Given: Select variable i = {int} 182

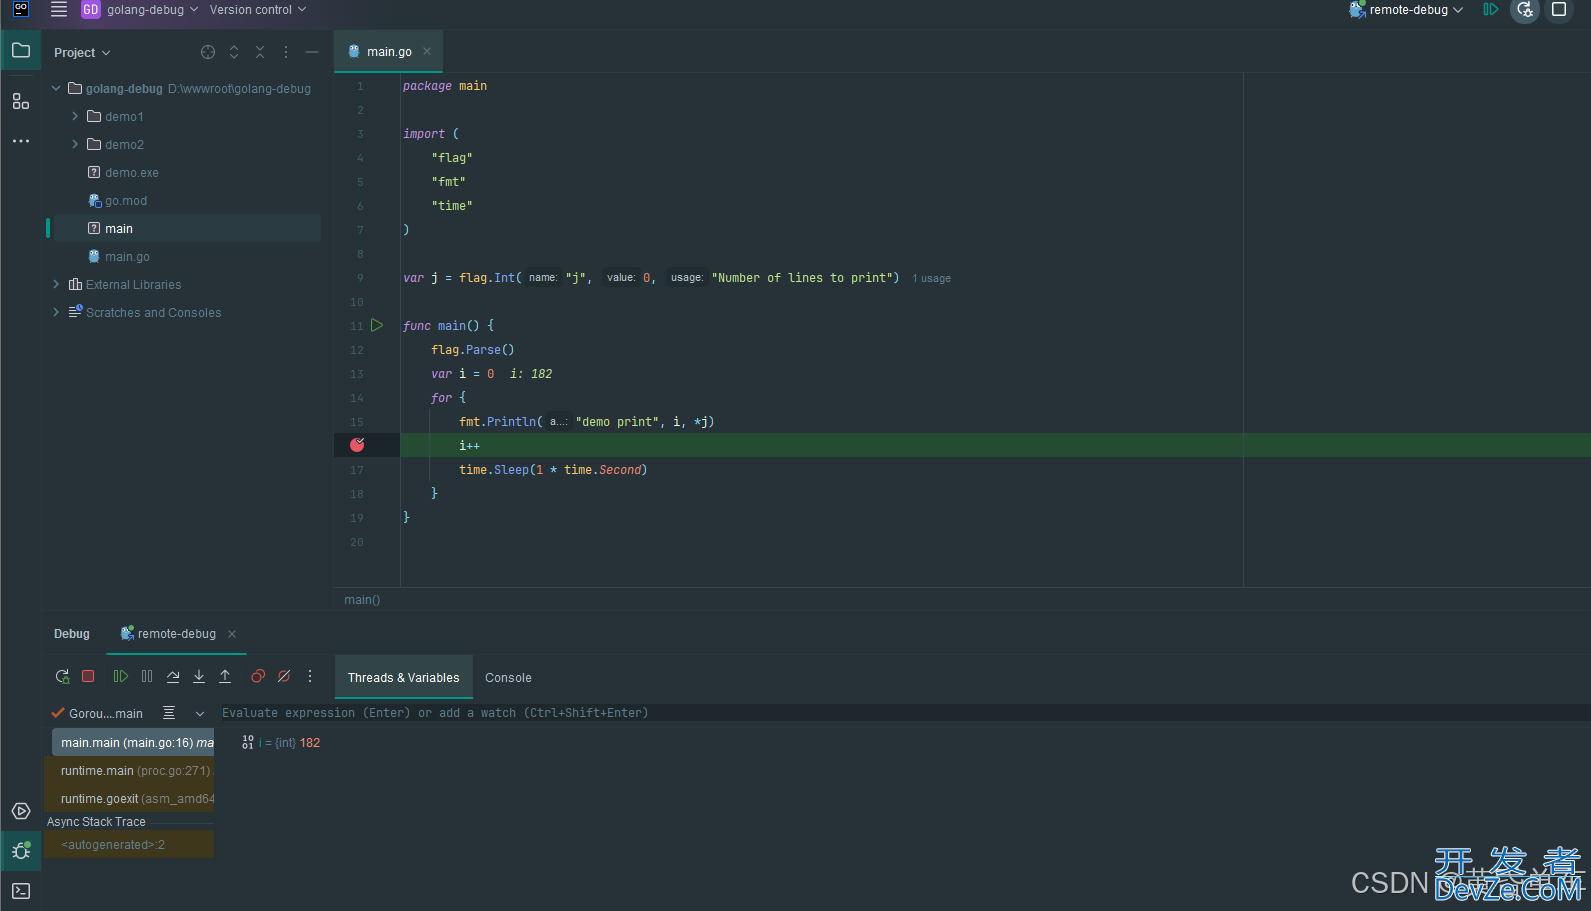Looking at the screenshot, I should click(x=281, y=743).
